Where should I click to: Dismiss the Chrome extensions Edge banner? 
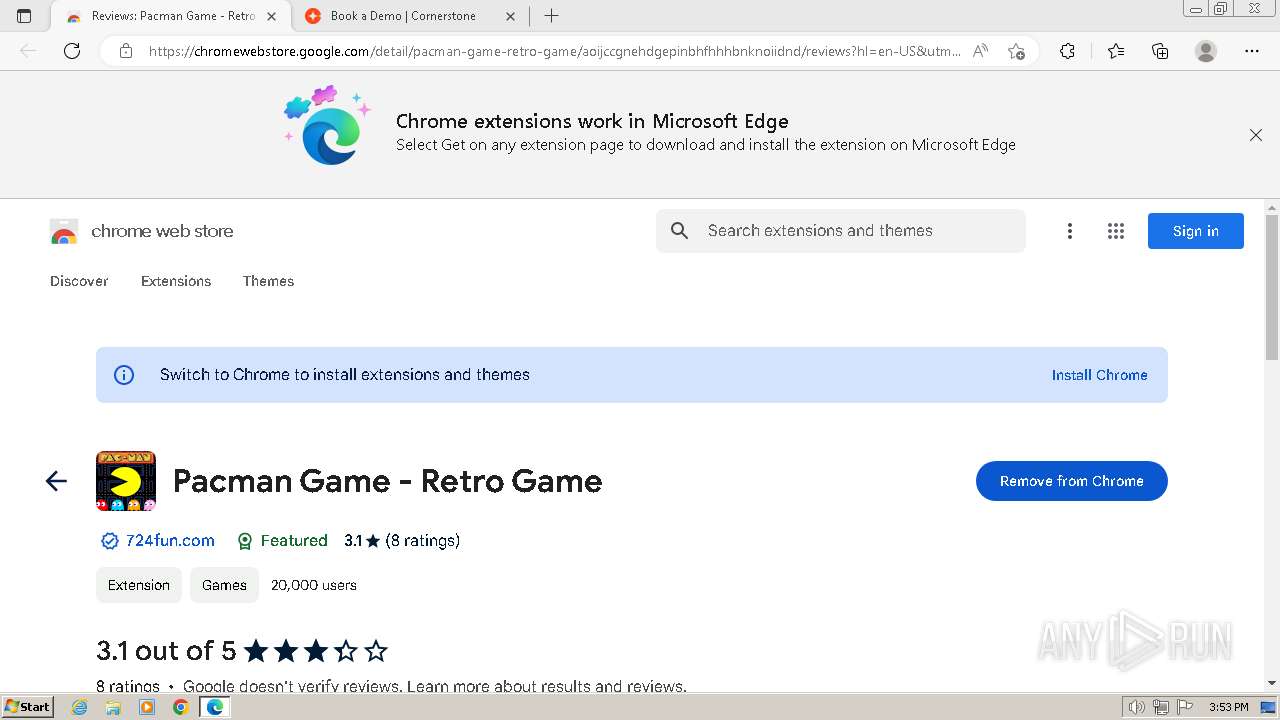tap(1256, 135)
